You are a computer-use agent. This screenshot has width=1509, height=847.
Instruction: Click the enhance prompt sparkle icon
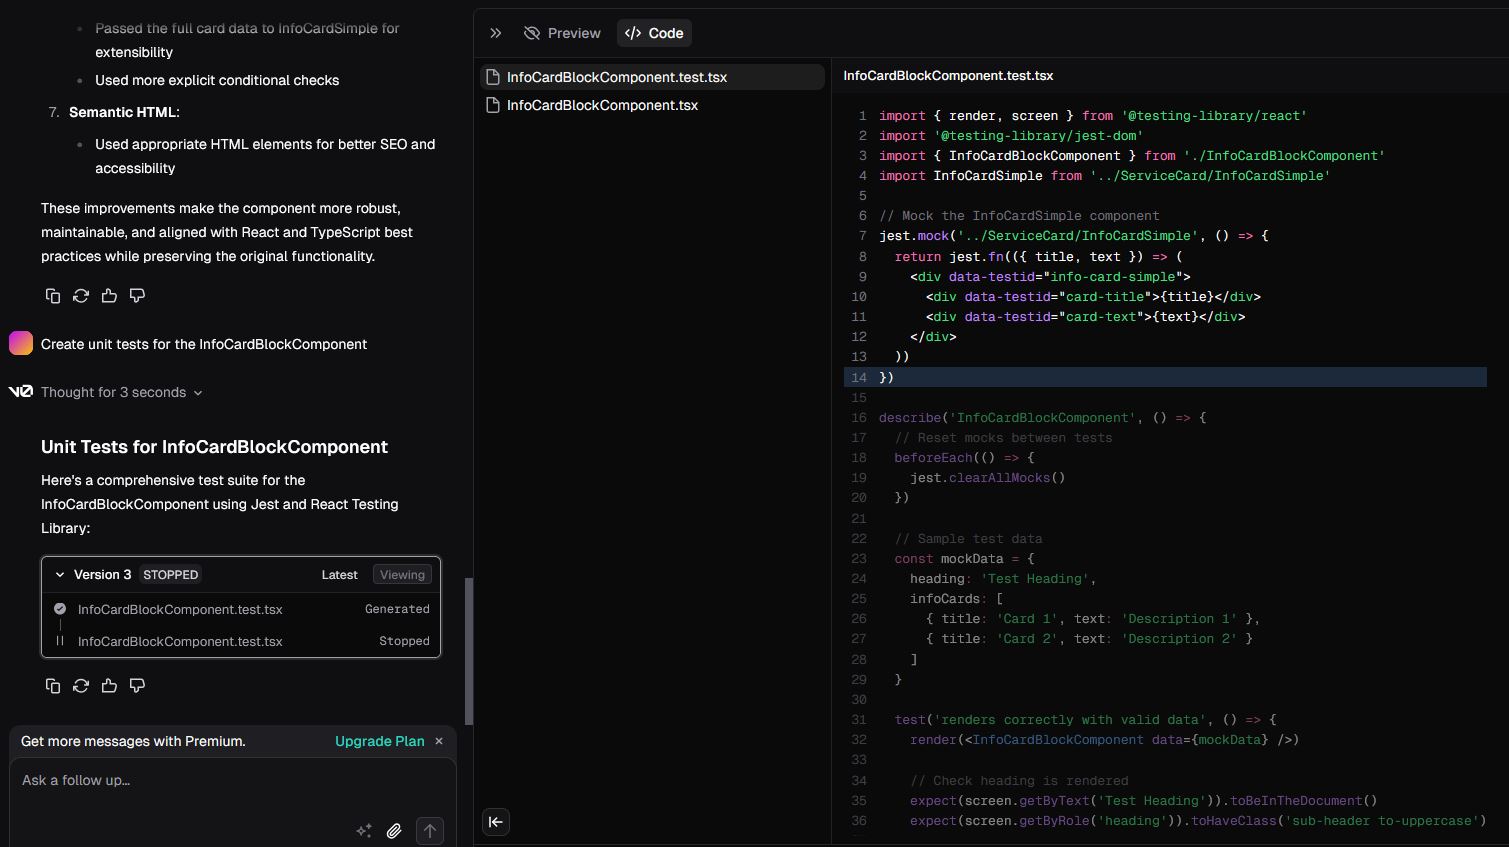coord(364,831)
